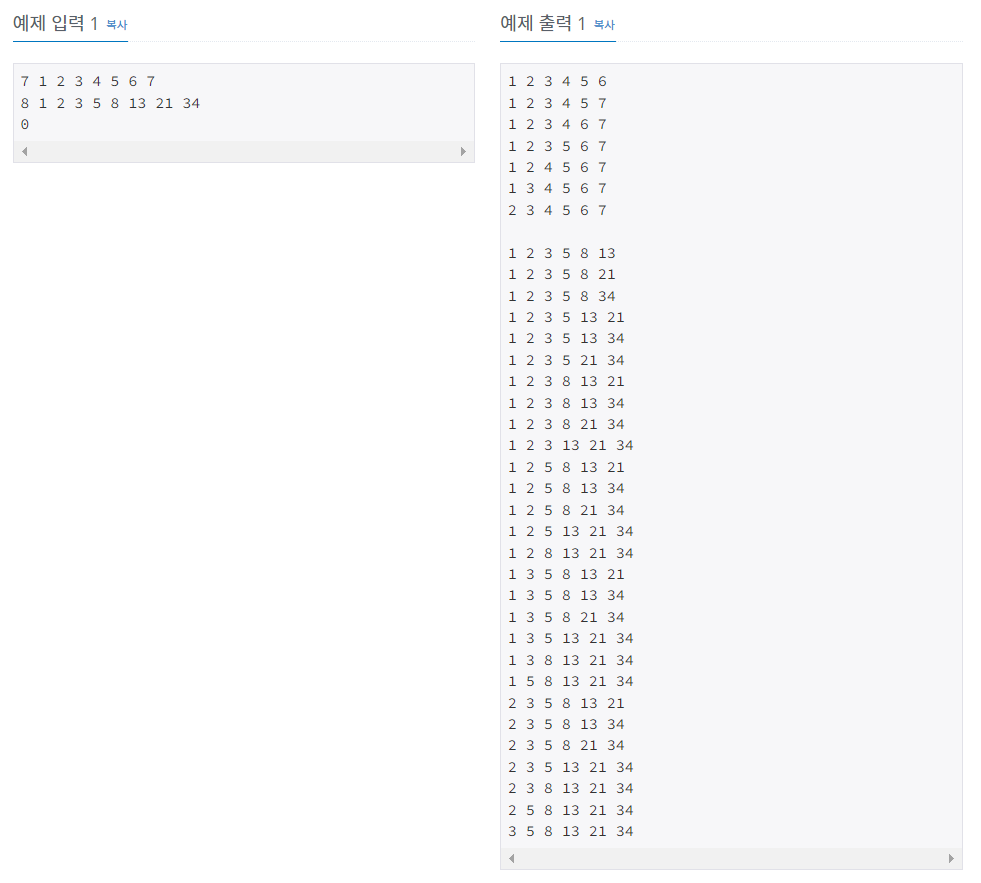The height and width of the screenshot is (883, 981).
Task: Click last output line 3 5 8 13 21 34
Action: pyautogui.click(x=571, y=832)
